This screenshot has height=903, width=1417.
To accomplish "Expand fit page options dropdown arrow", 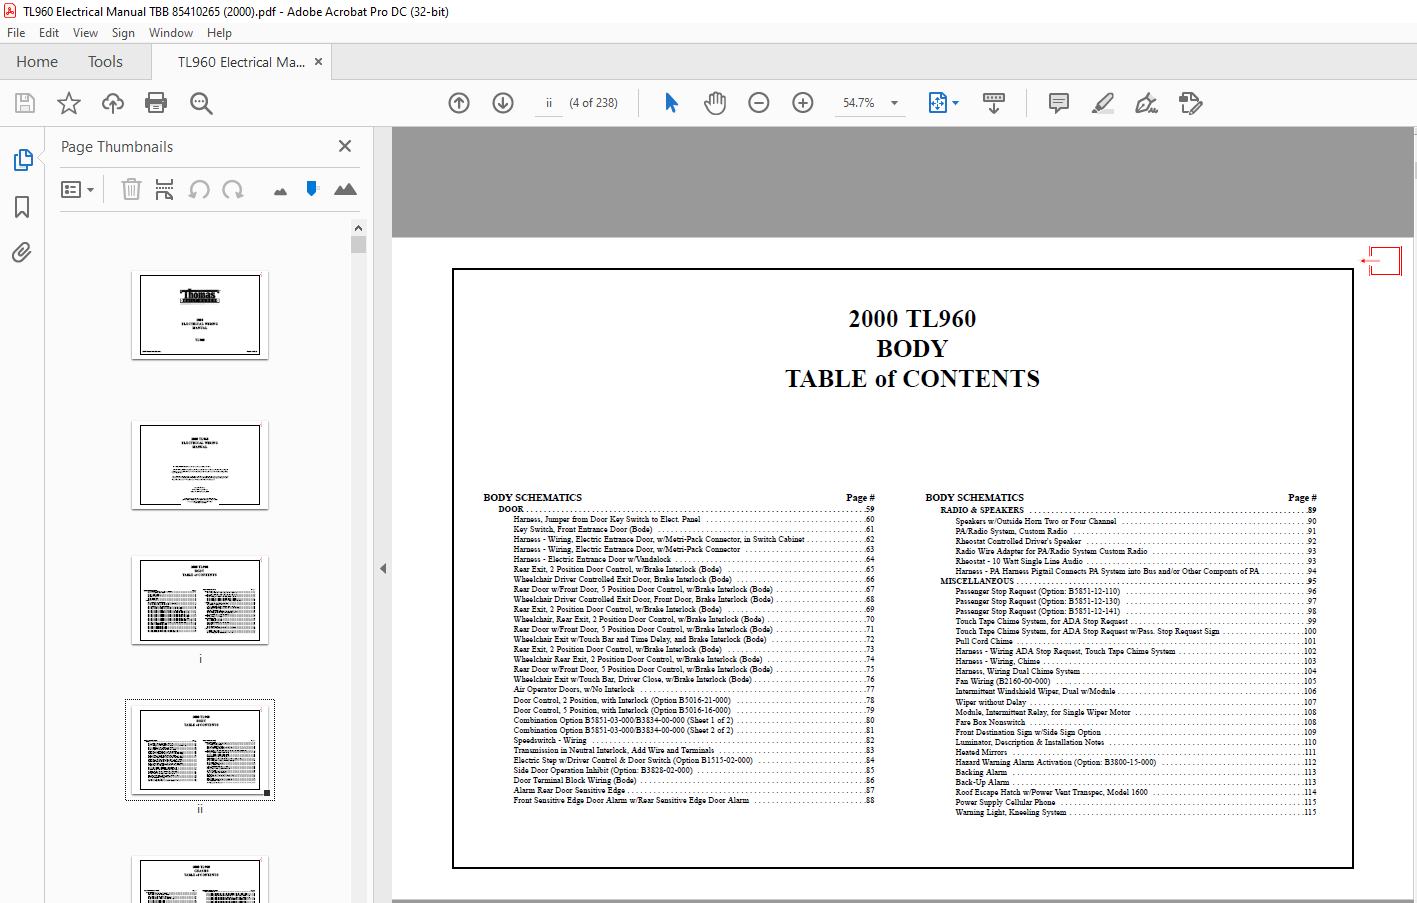I will click(955, 103).
